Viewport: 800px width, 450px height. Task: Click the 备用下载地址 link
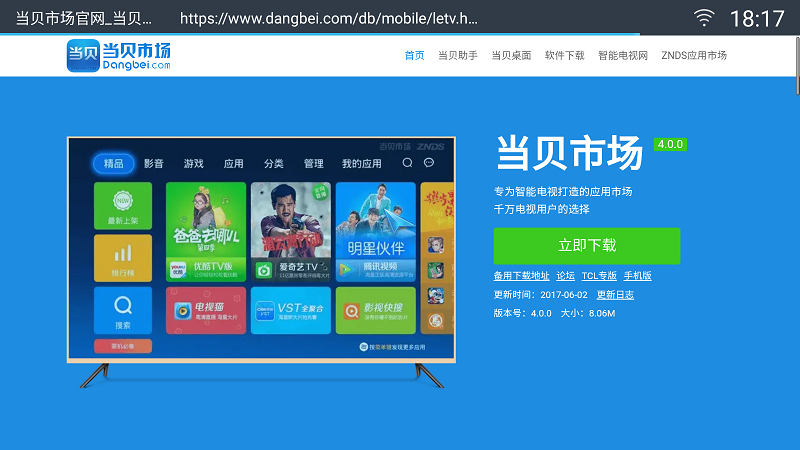click(521, 276)
